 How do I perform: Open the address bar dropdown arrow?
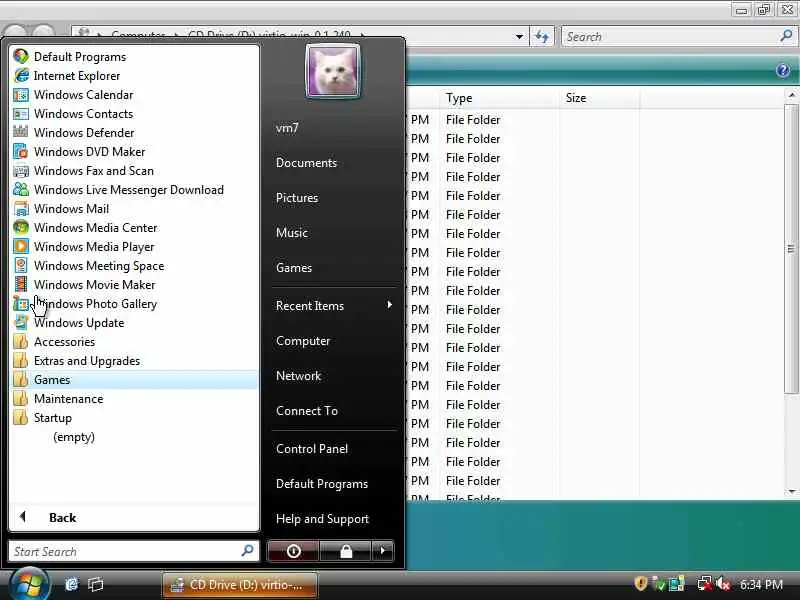click(519, 37)
